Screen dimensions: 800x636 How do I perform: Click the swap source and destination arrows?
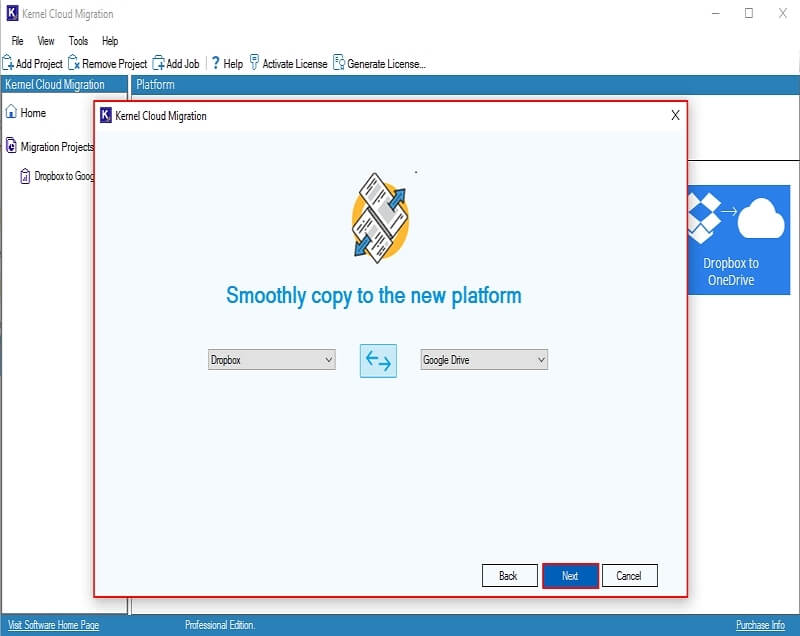pos(378,361)
